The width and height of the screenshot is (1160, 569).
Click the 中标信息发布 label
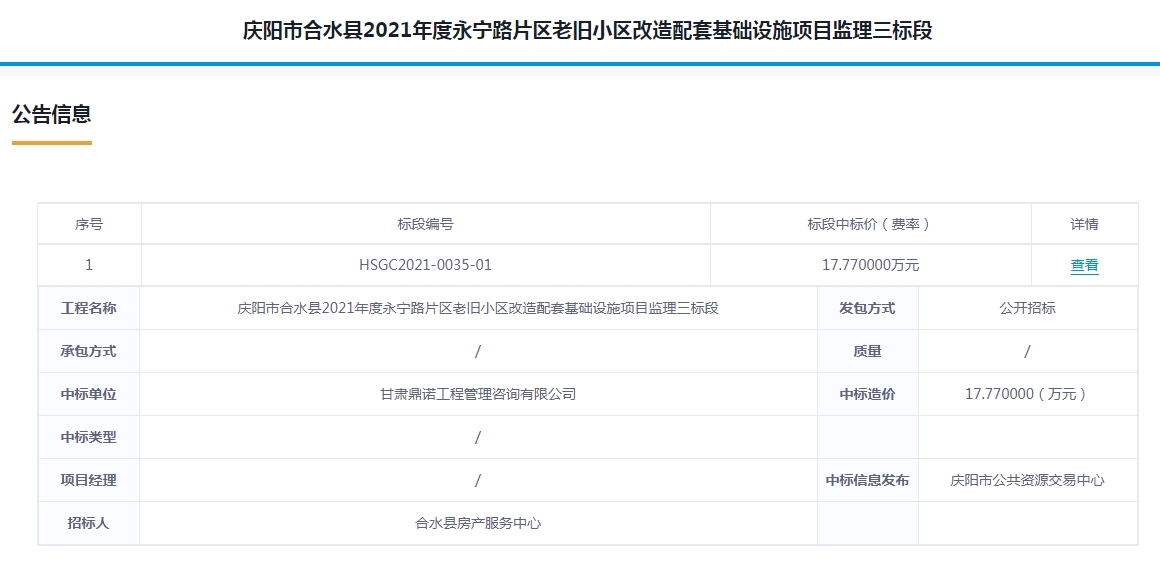pos(867,480)
